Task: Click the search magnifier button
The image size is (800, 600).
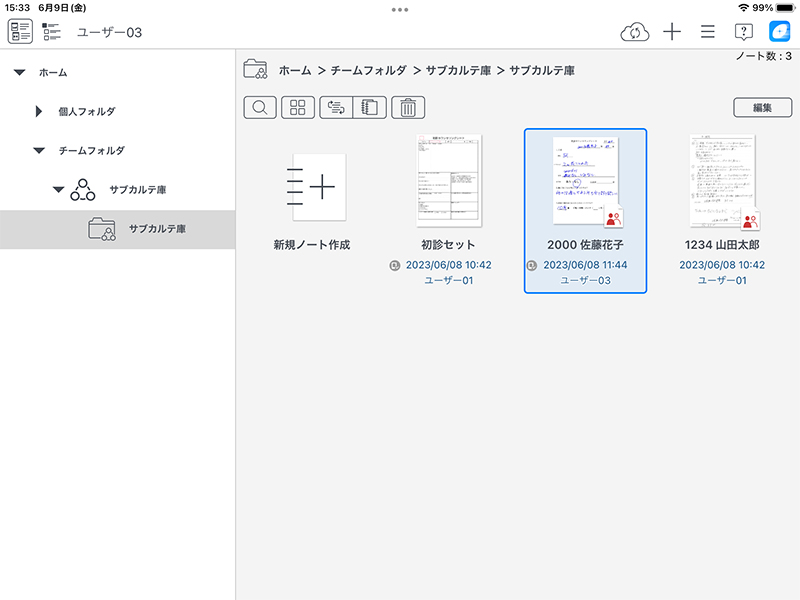Action: [x=260, y=108]
